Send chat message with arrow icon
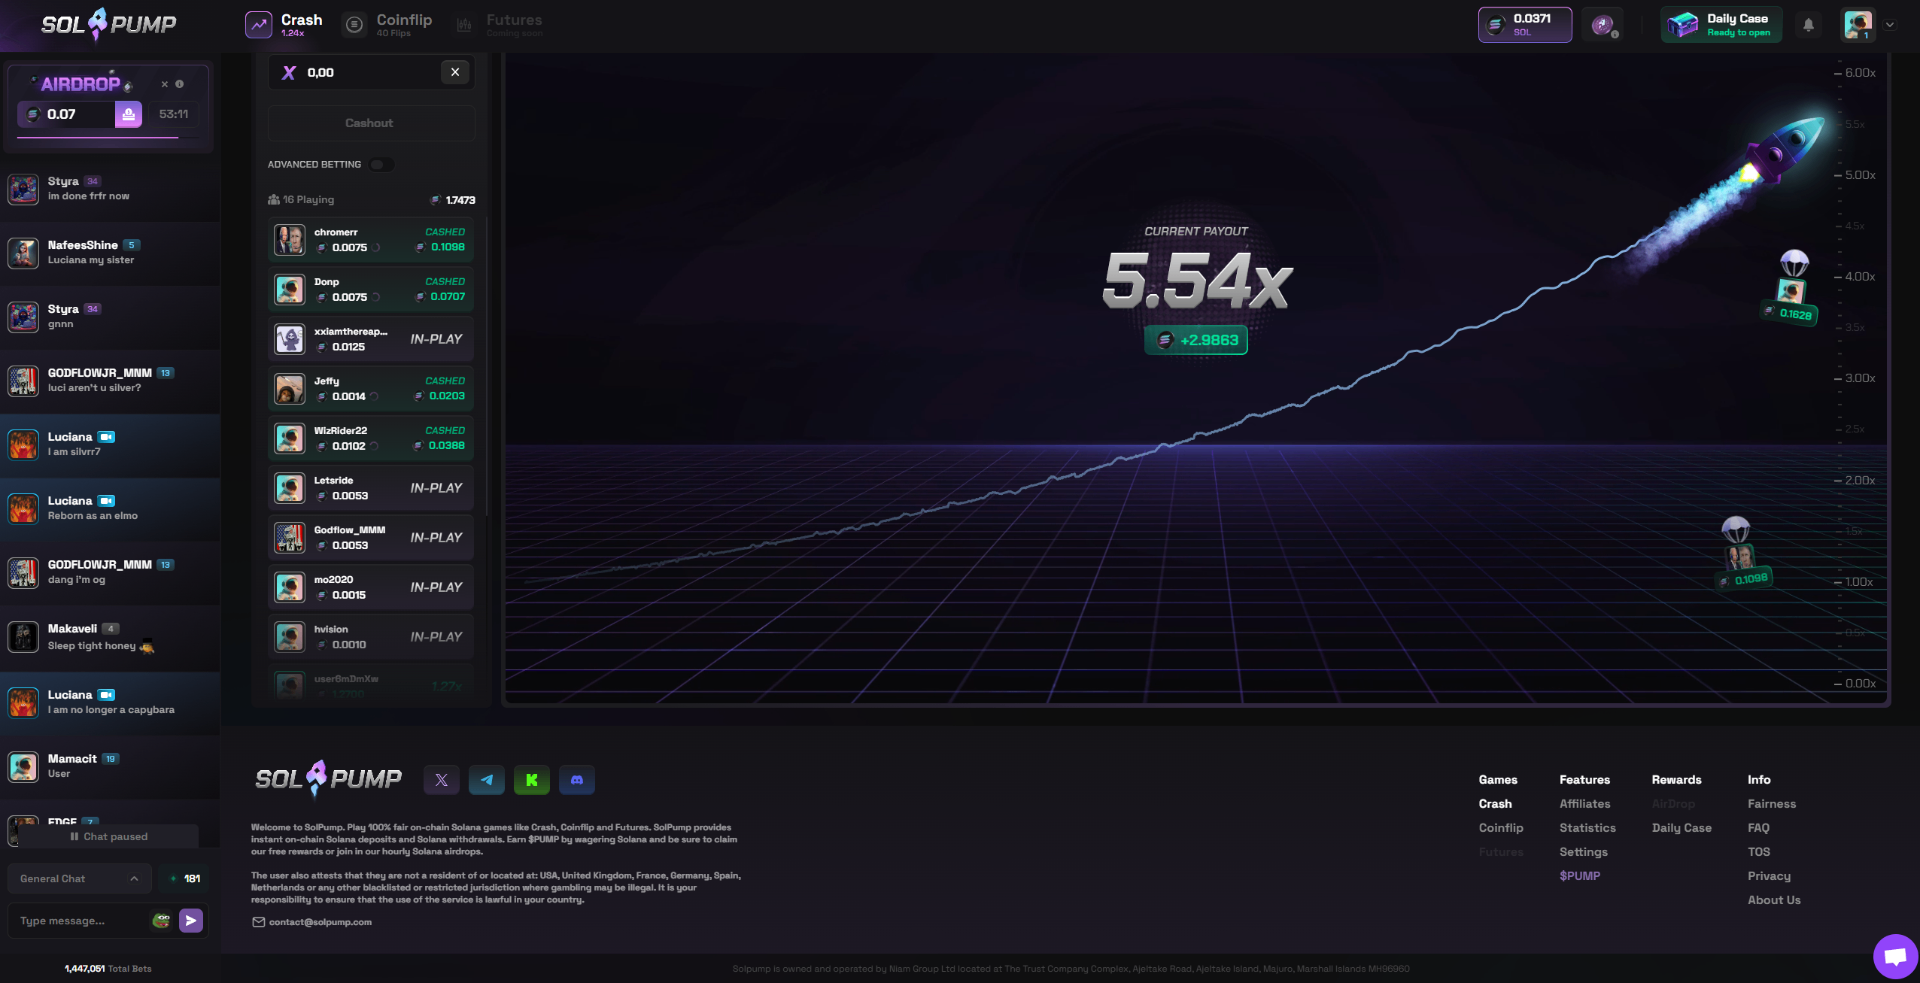Image resolution: width=1920 pixels, height=983 pixels. click(x=191, y=921)
